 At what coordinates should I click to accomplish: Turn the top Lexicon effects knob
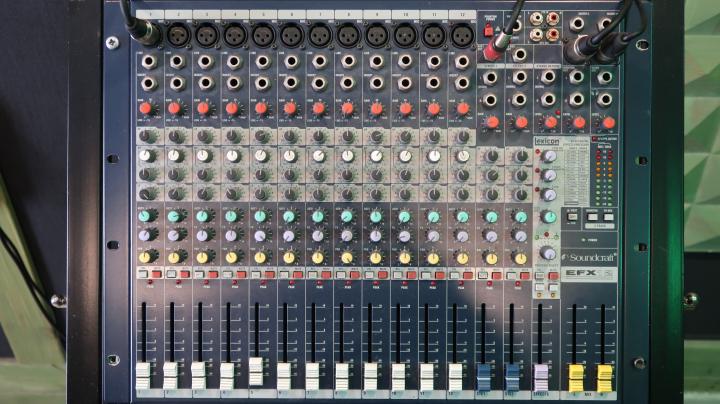(x=549, y=156)
